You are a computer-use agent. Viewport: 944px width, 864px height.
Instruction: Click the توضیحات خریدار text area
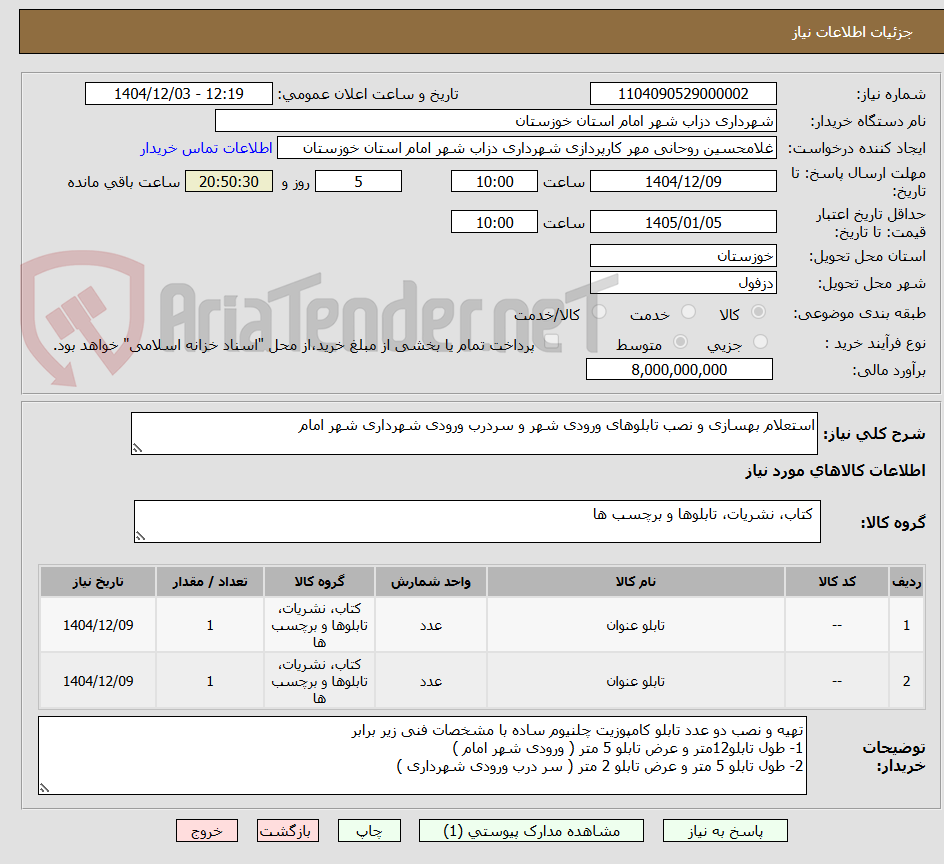423,756
